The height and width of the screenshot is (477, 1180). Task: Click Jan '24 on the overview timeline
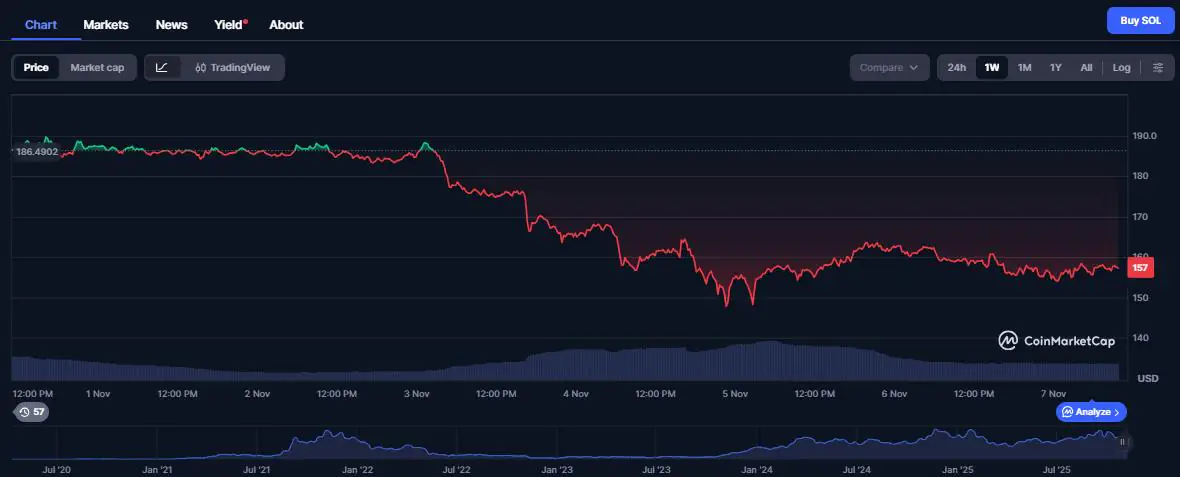tap(757, 469)
